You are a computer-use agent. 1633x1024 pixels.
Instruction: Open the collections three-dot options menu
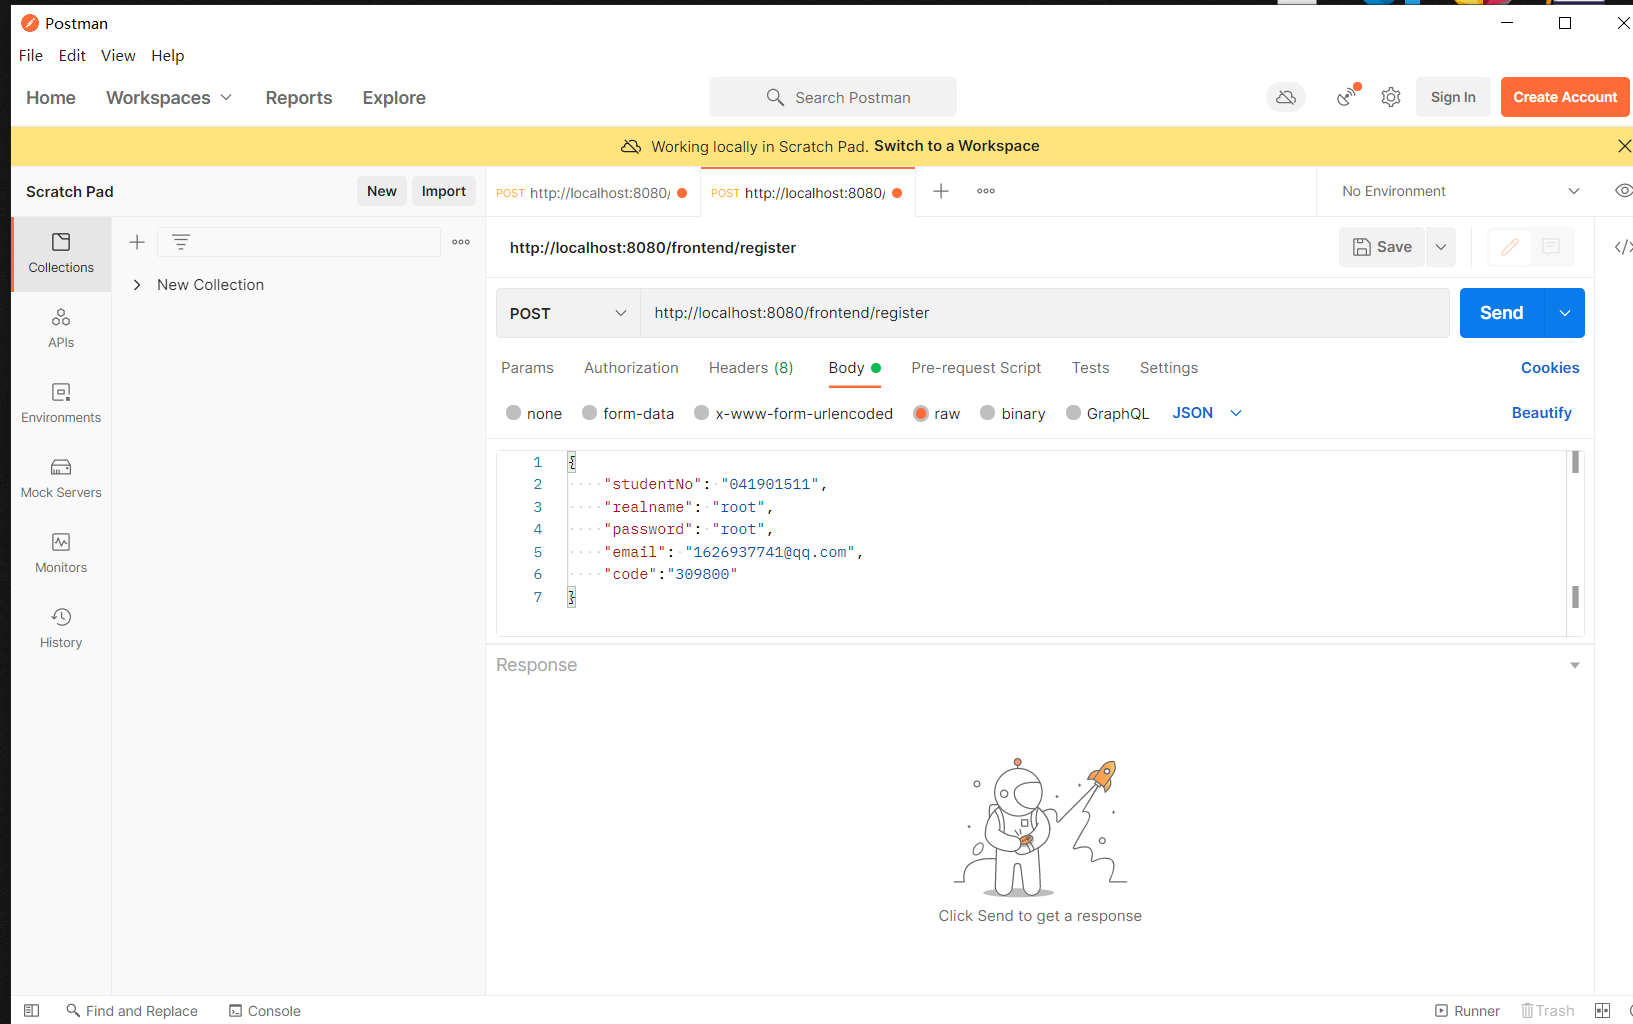pos(461,242)
